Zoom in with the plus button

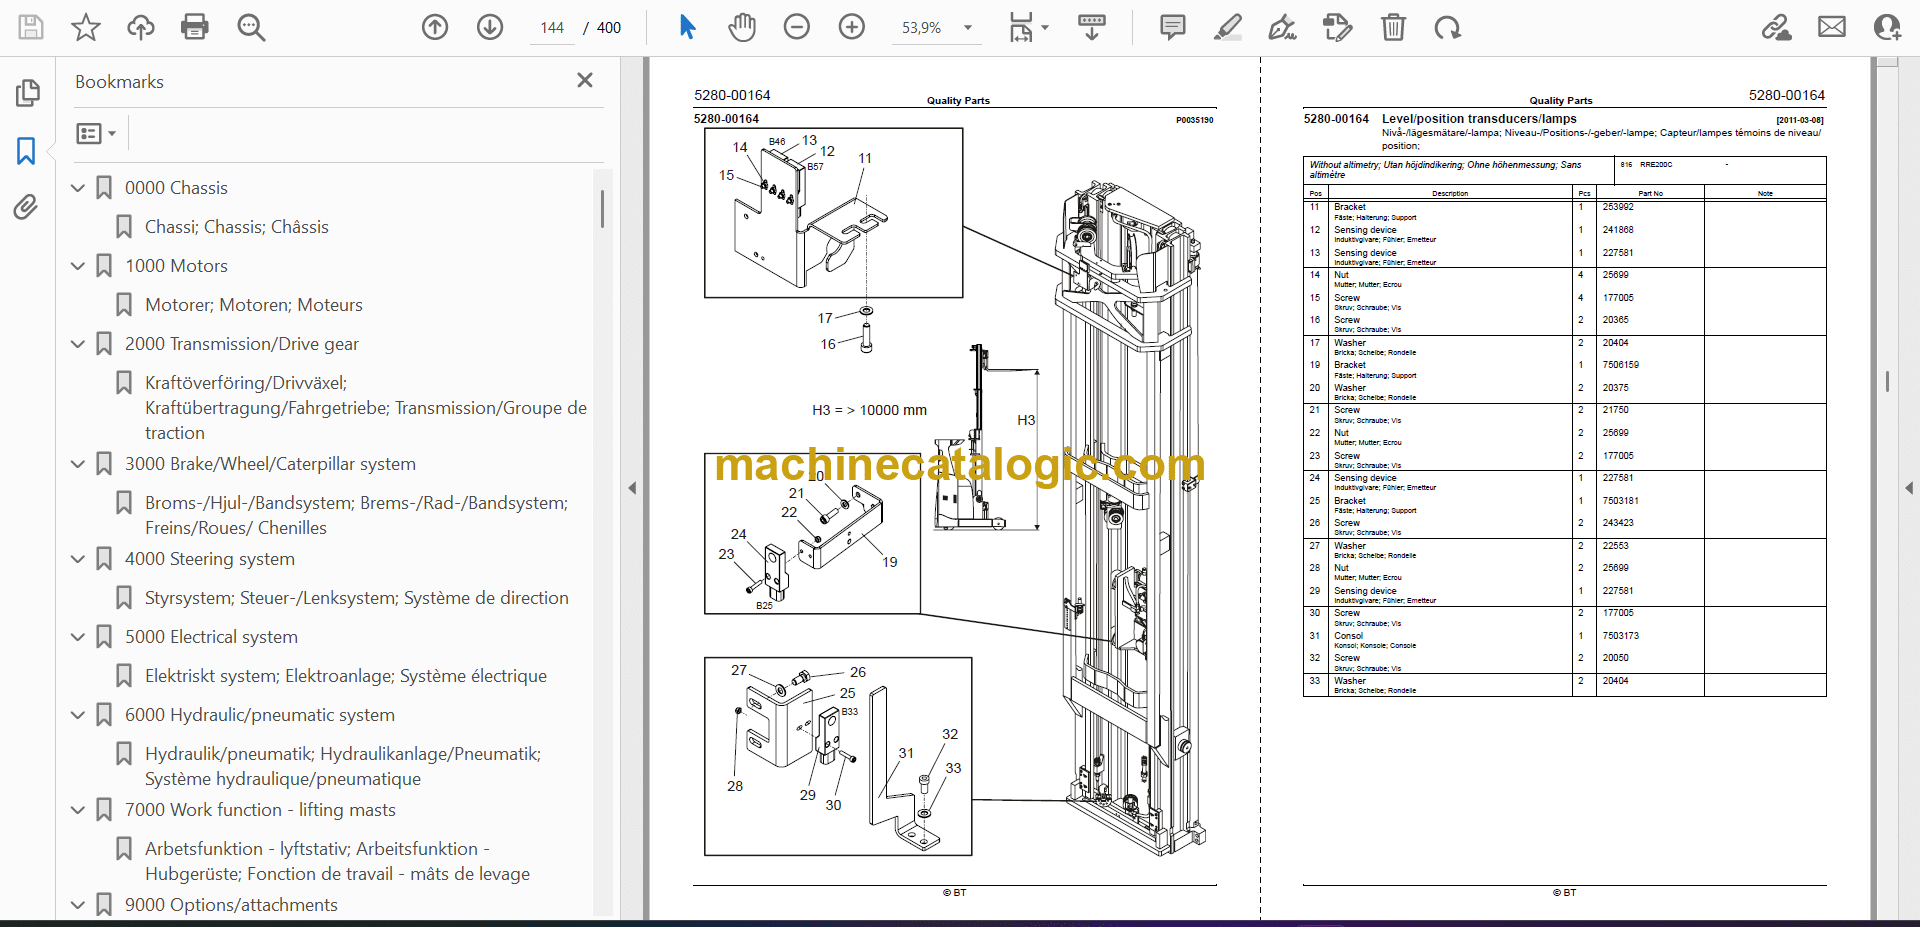pos(852,27)
